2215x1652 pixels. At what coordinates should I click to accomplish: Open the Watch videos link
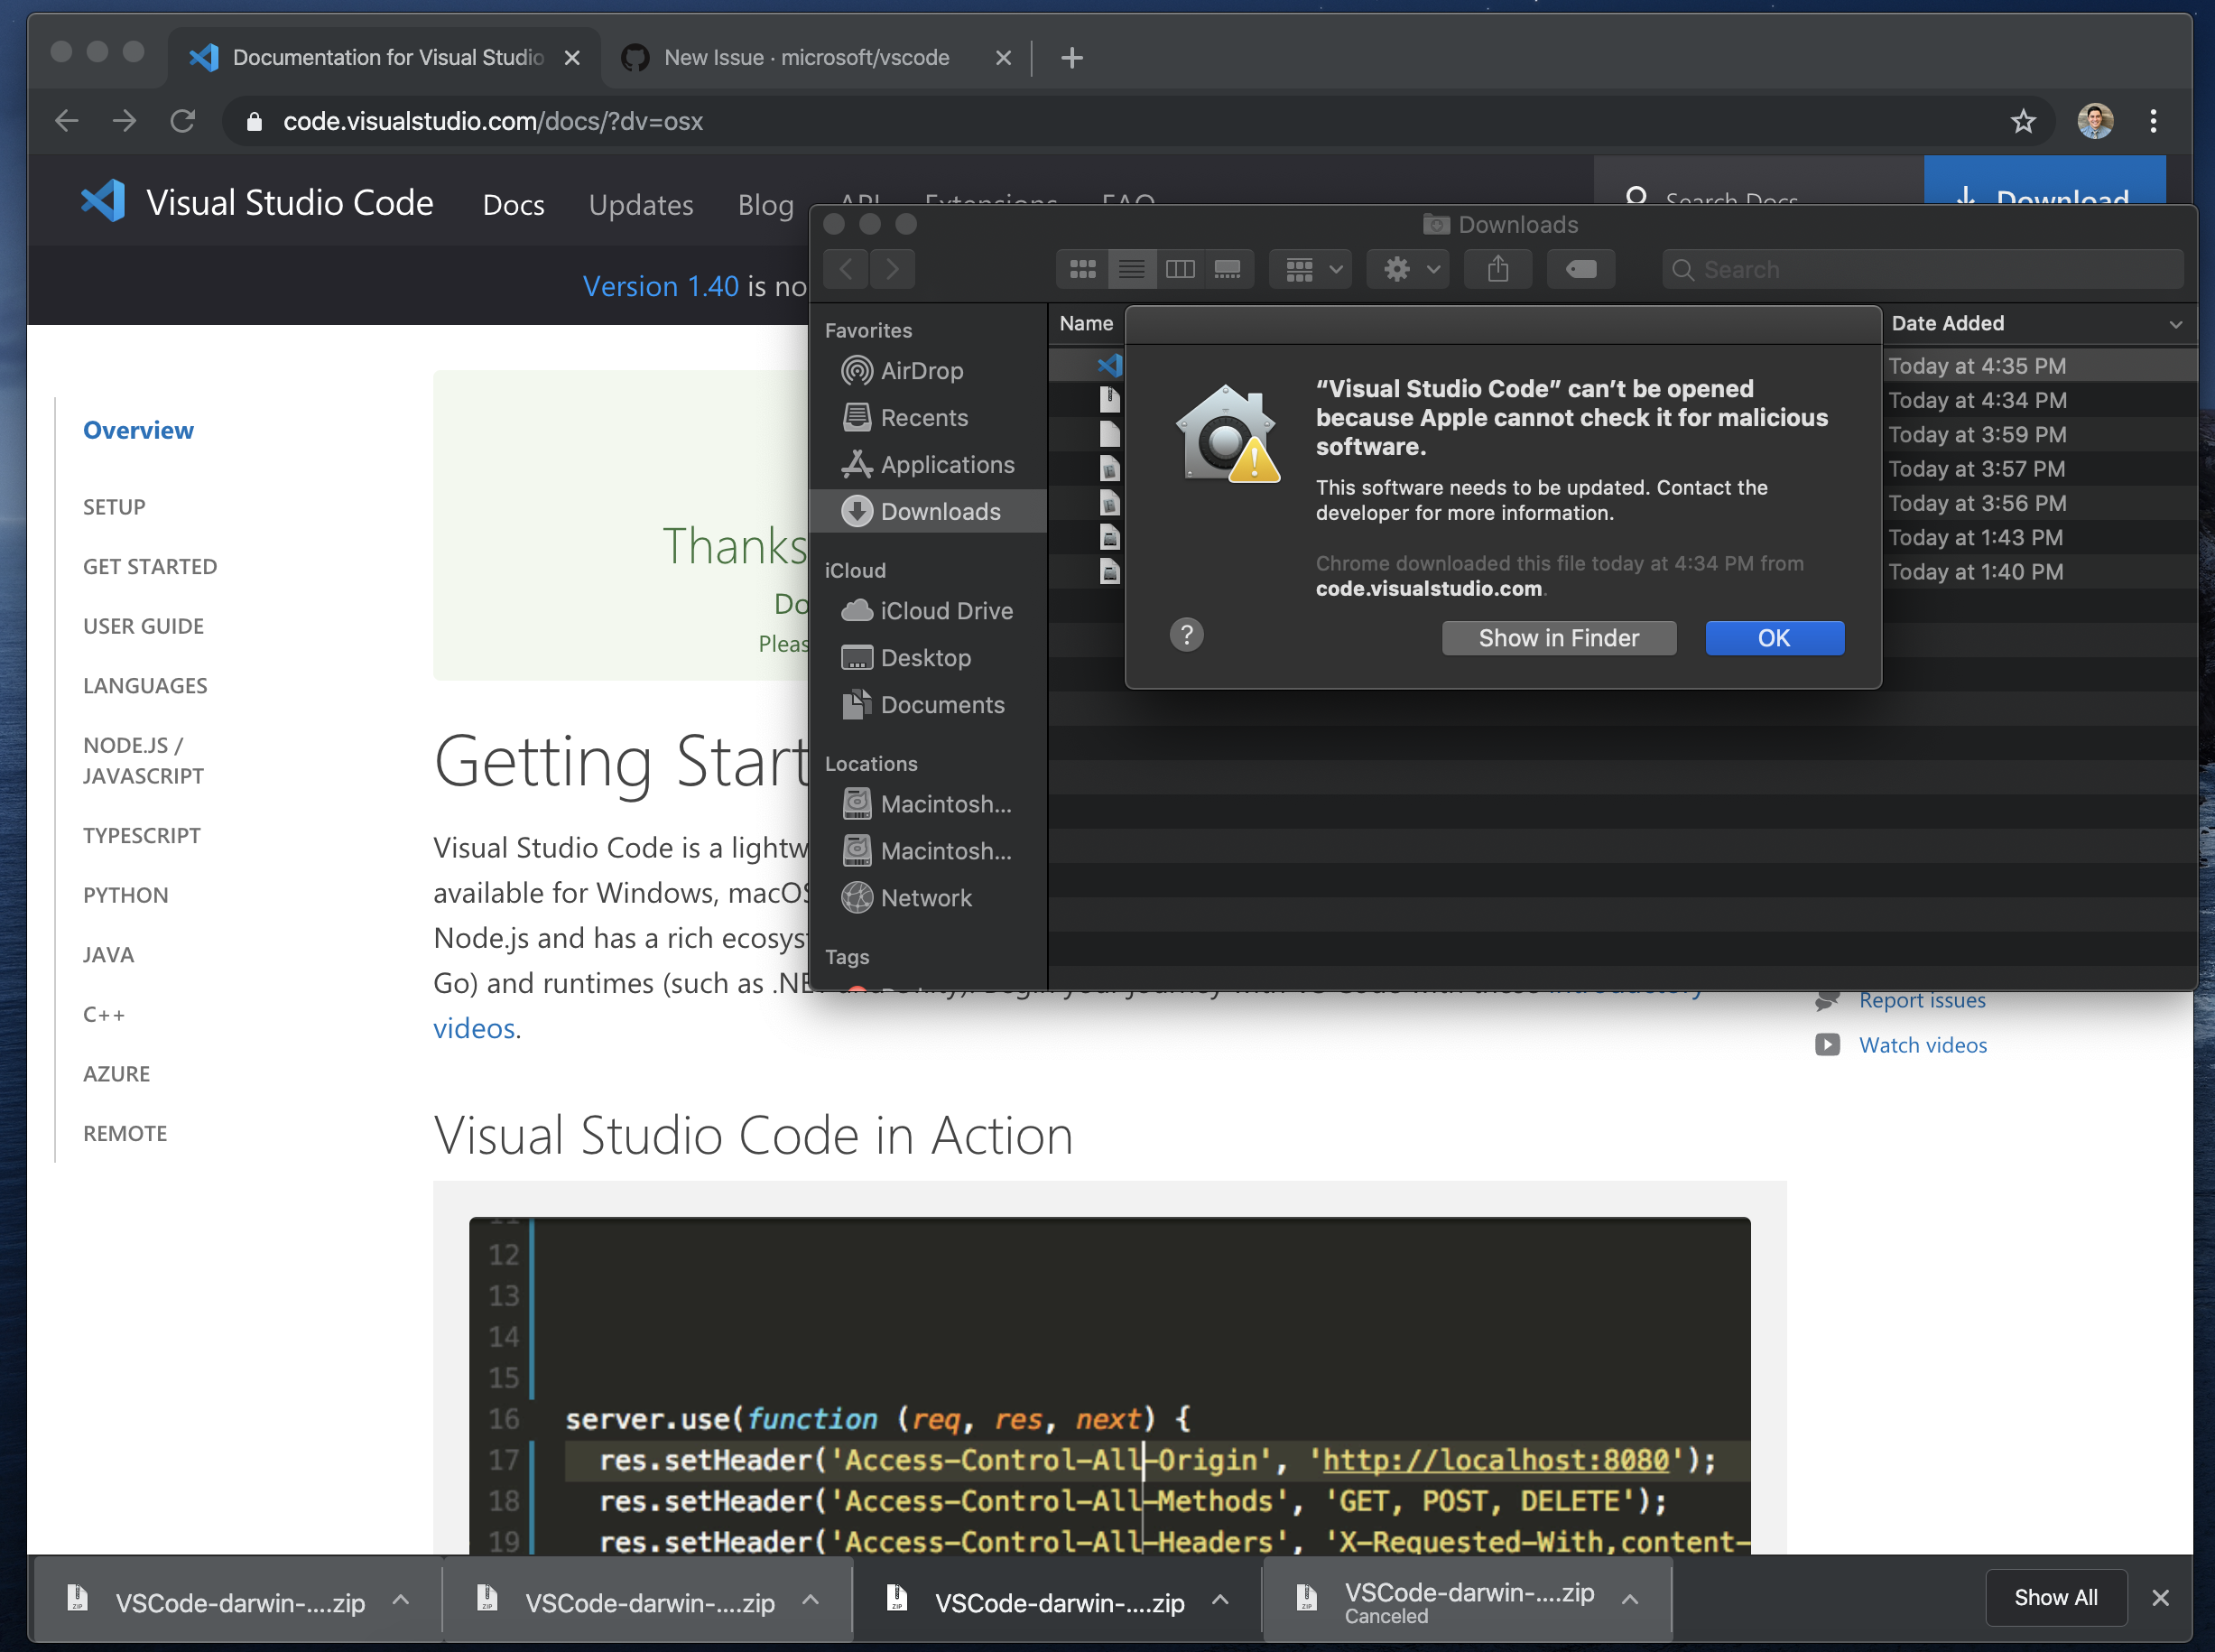pyautogui.click(x=1922, y=1044)
